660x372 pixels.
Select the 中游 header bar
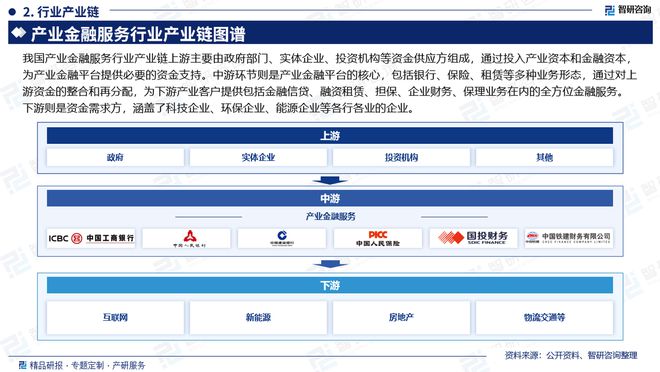pos(330,198)
